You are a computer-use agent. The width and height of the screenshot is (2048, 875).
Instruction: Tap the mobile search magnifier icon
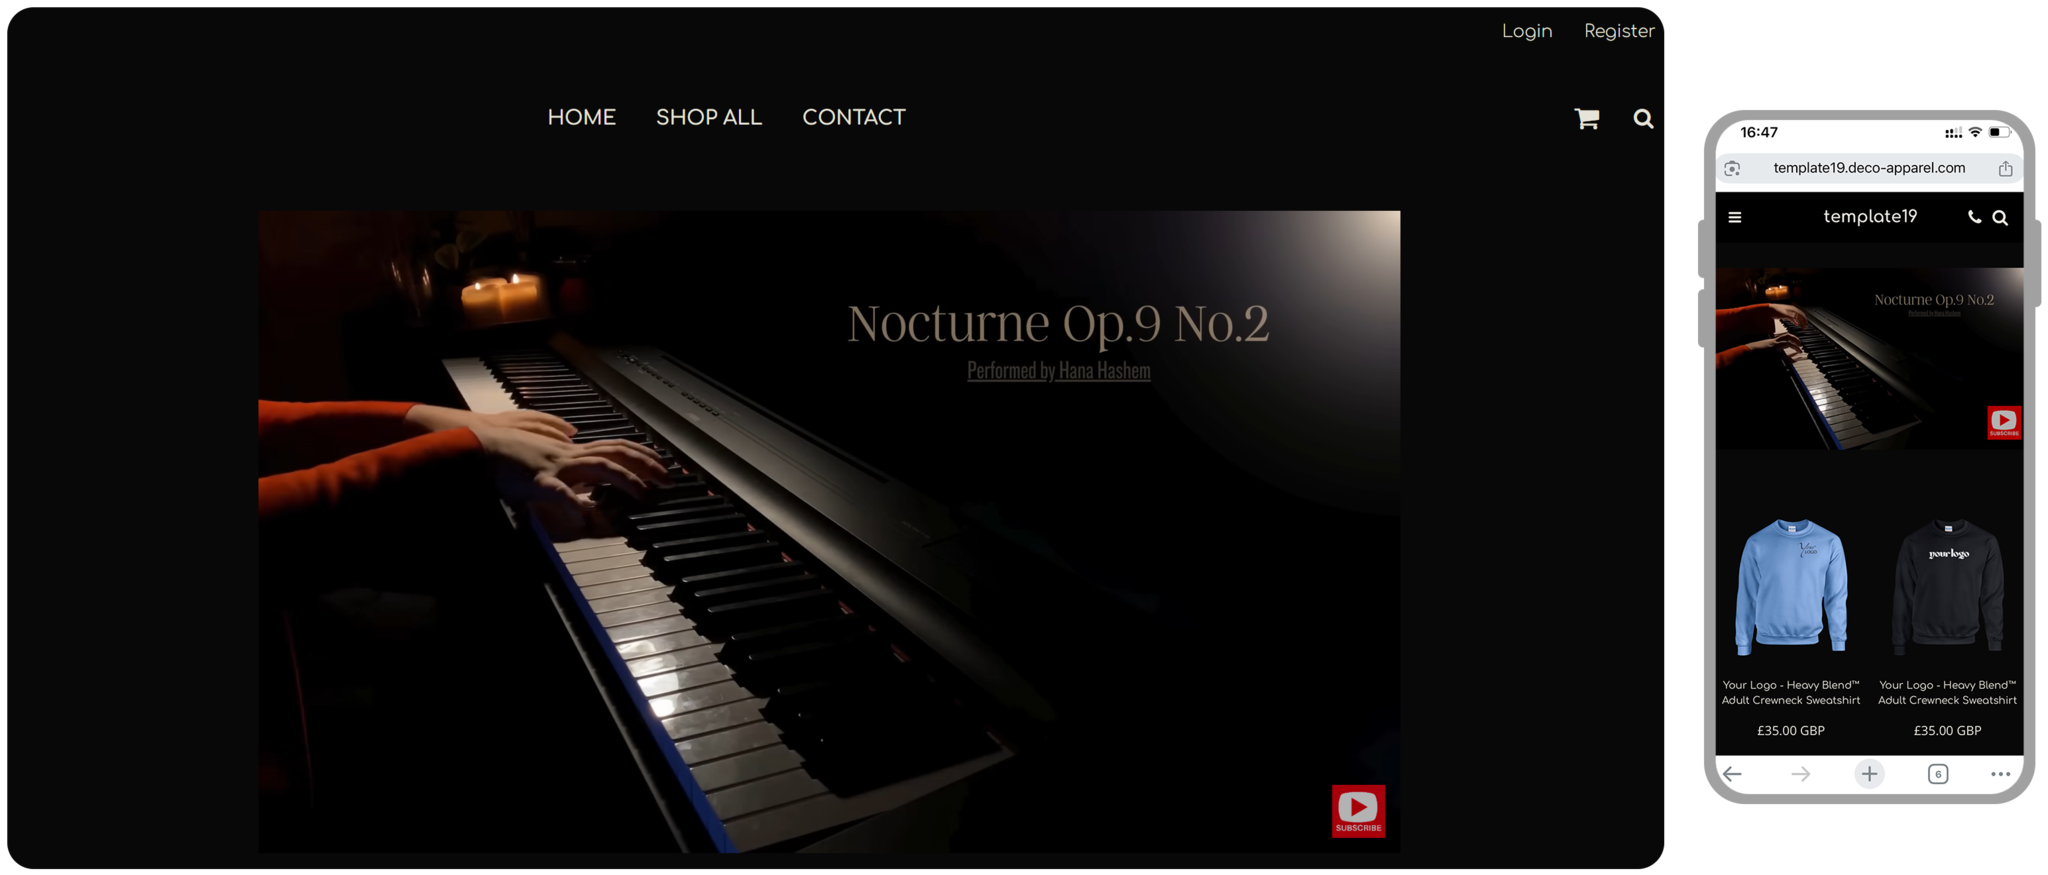point(2000,217)
